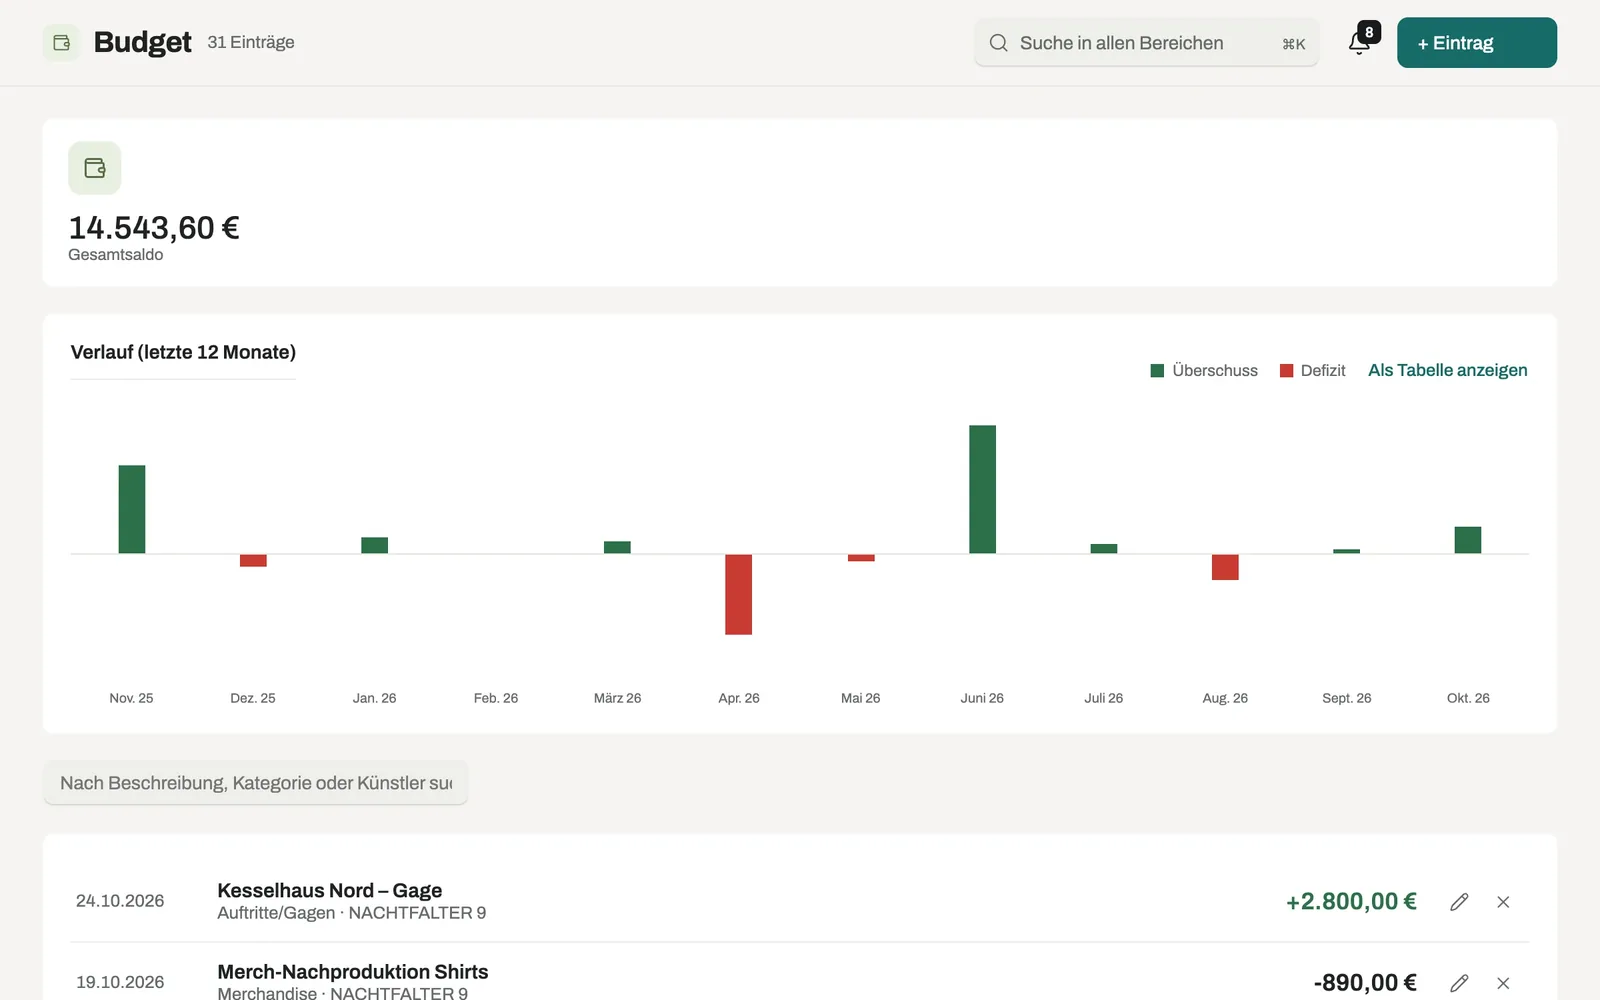
Task: Click the red Defizit legend swatch
Action: 1286,371
